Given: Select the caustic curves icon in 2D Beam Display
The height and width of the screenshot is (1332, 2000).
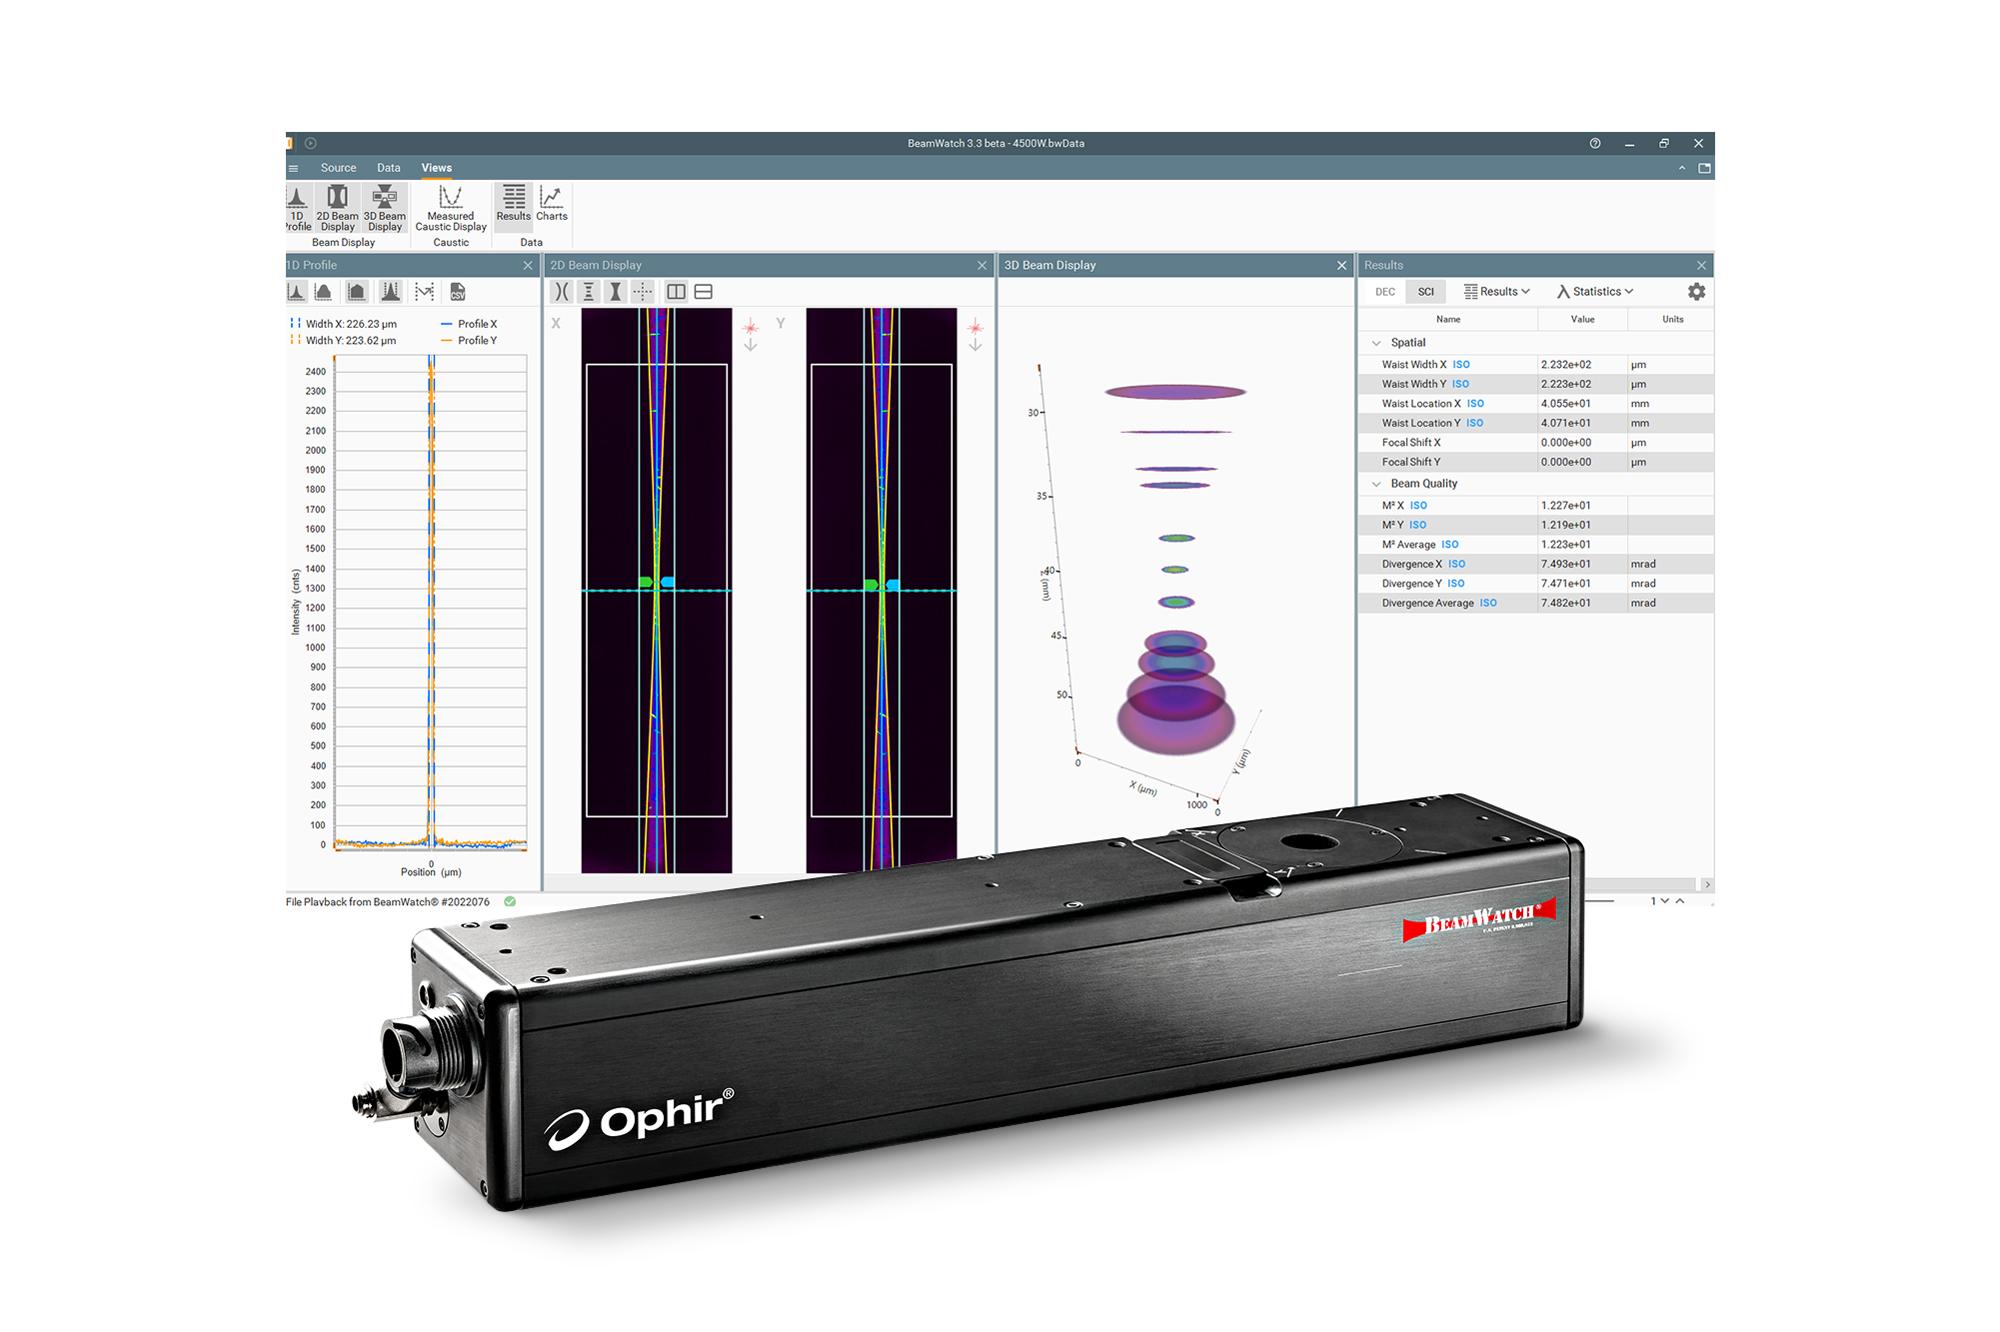Looking at the screenshot, I should 562,292.
